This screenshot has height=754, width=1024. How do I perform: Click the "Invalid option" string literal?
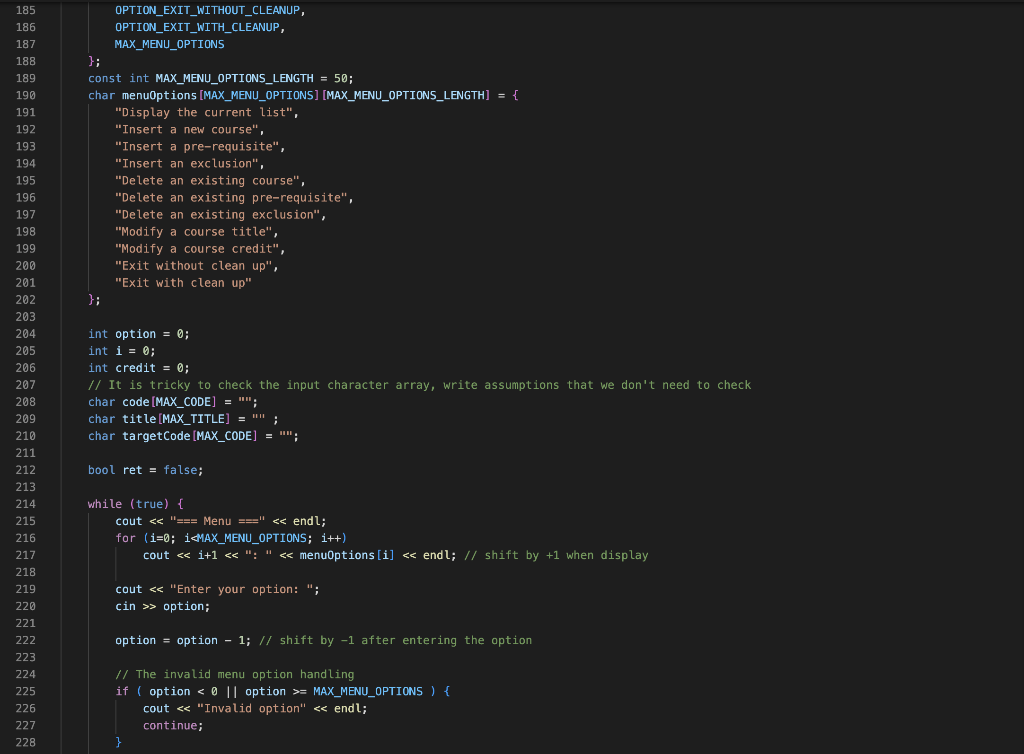[x=251, y=708]
